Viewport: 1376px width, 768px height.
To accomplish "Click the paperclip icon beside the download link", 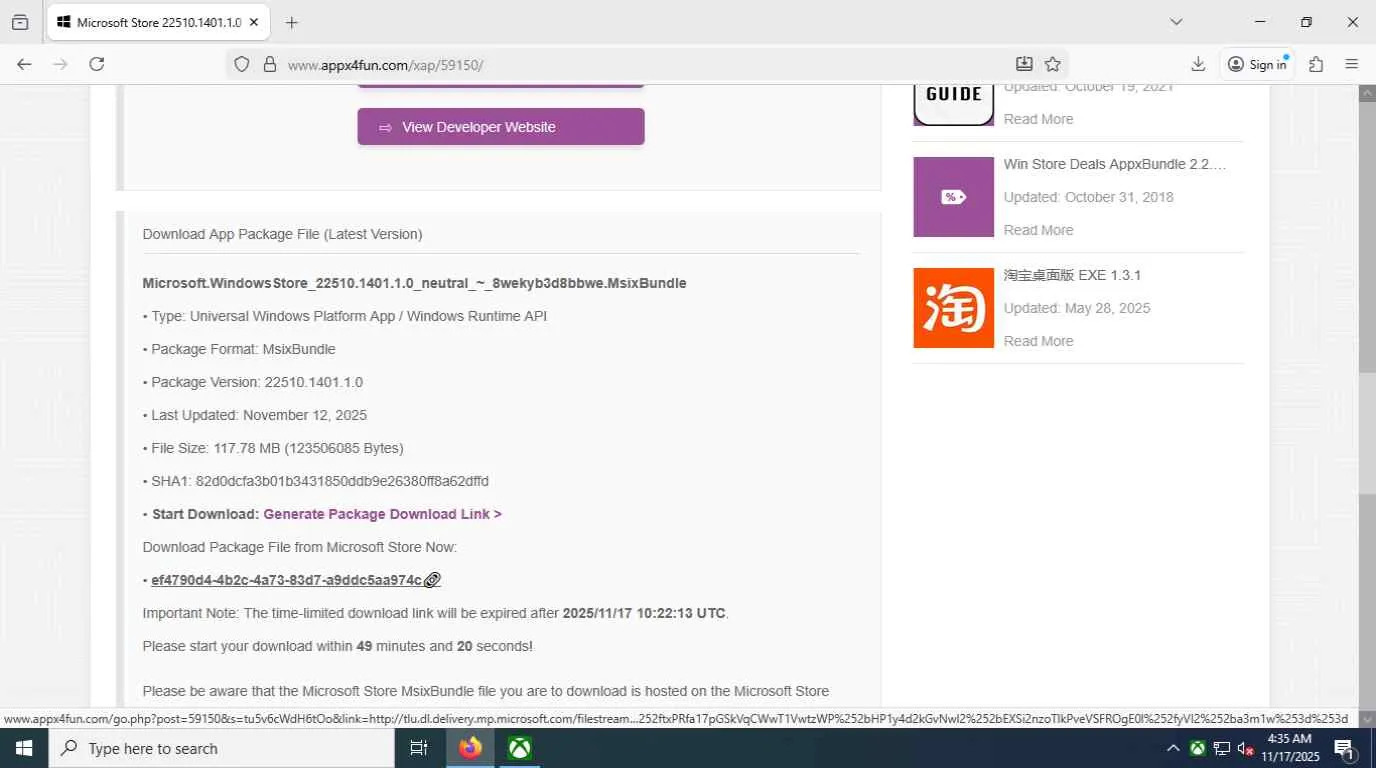I will [432, 580].
